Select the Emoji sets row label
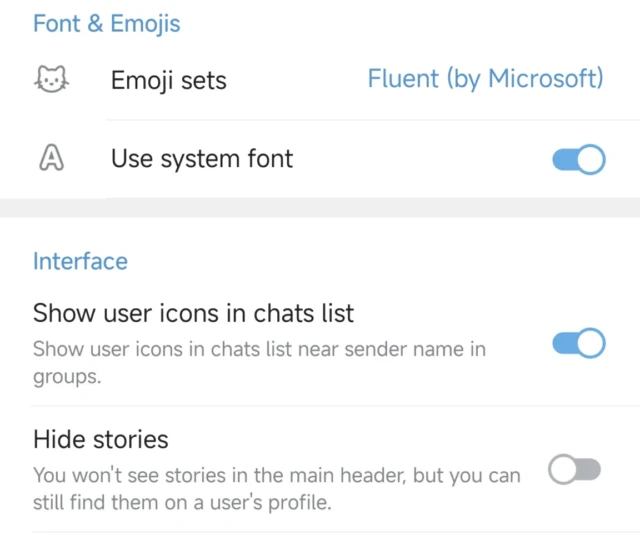The width and height of the screenshot is (640, 560). pos(168,80)
